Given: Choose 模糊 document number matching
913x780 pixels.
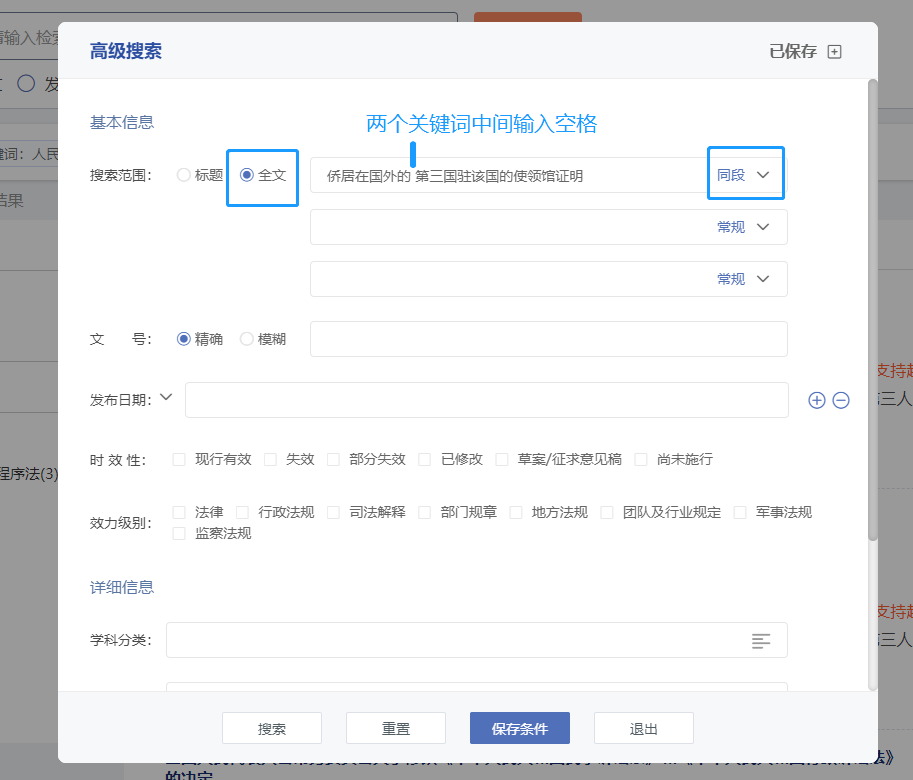Looking at the screenshot, I should coord(247,339).
